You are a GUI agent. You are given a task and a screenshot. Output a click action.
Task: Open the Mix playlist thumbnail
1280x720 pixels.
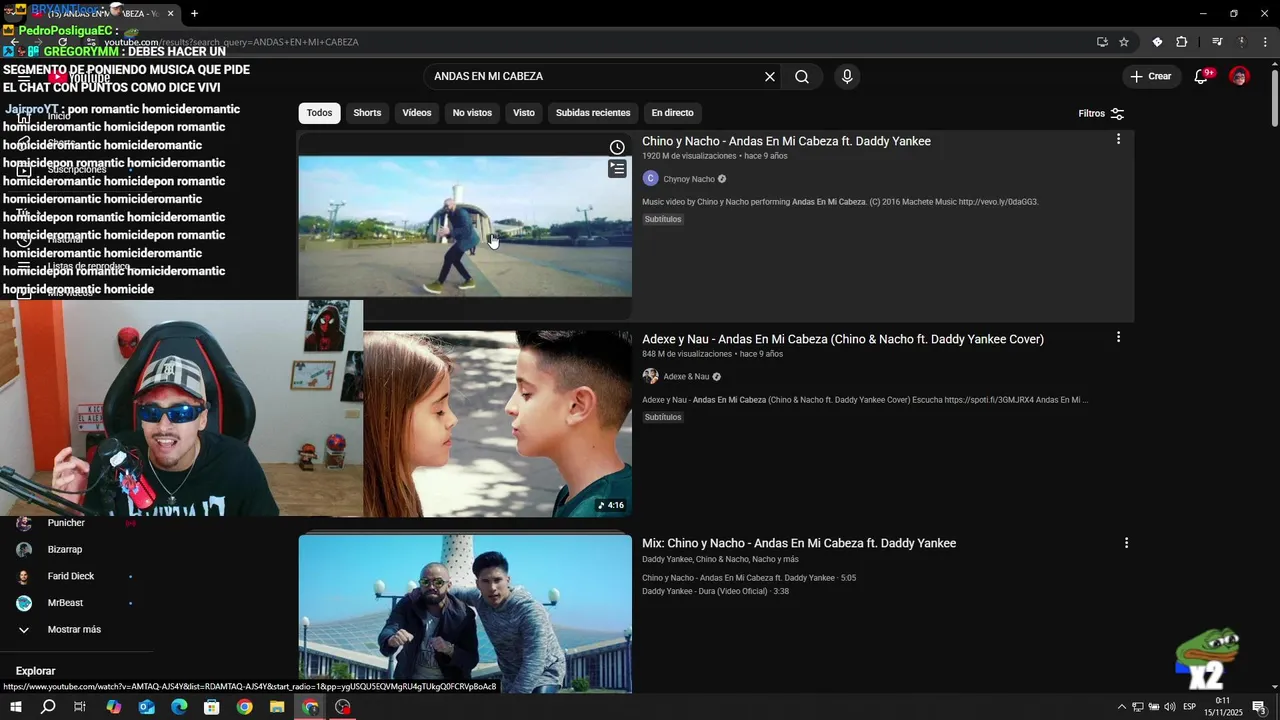coord(465,613)
